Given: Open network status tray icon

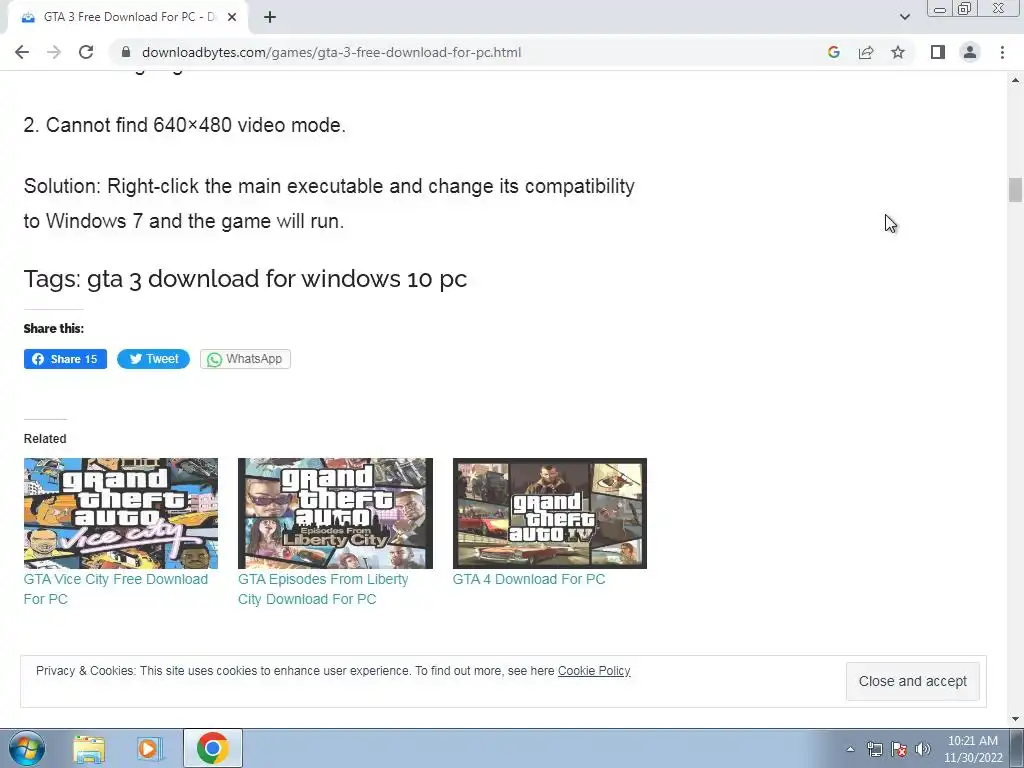Looking at the screenshot, I should 874,749.
